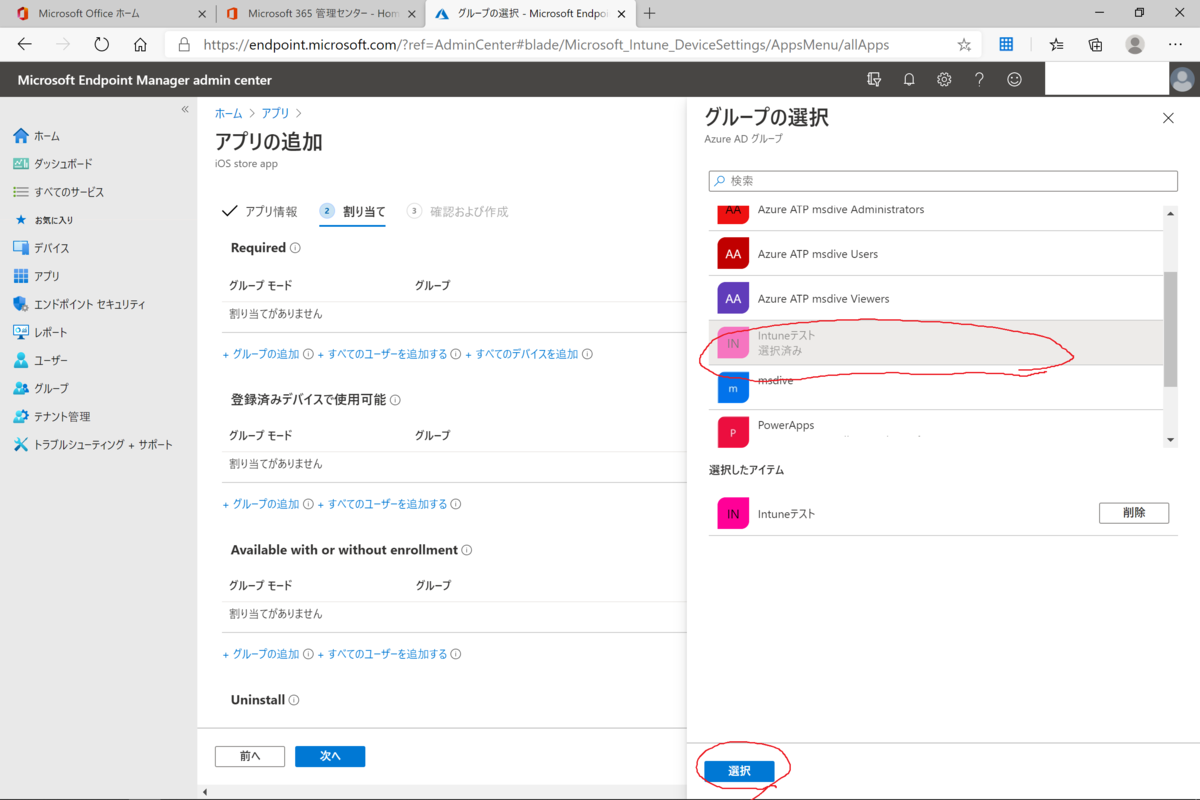Screen dimensions: 1200x800
Task: Open the help question mark icon
Action: (x=979, y=79)
